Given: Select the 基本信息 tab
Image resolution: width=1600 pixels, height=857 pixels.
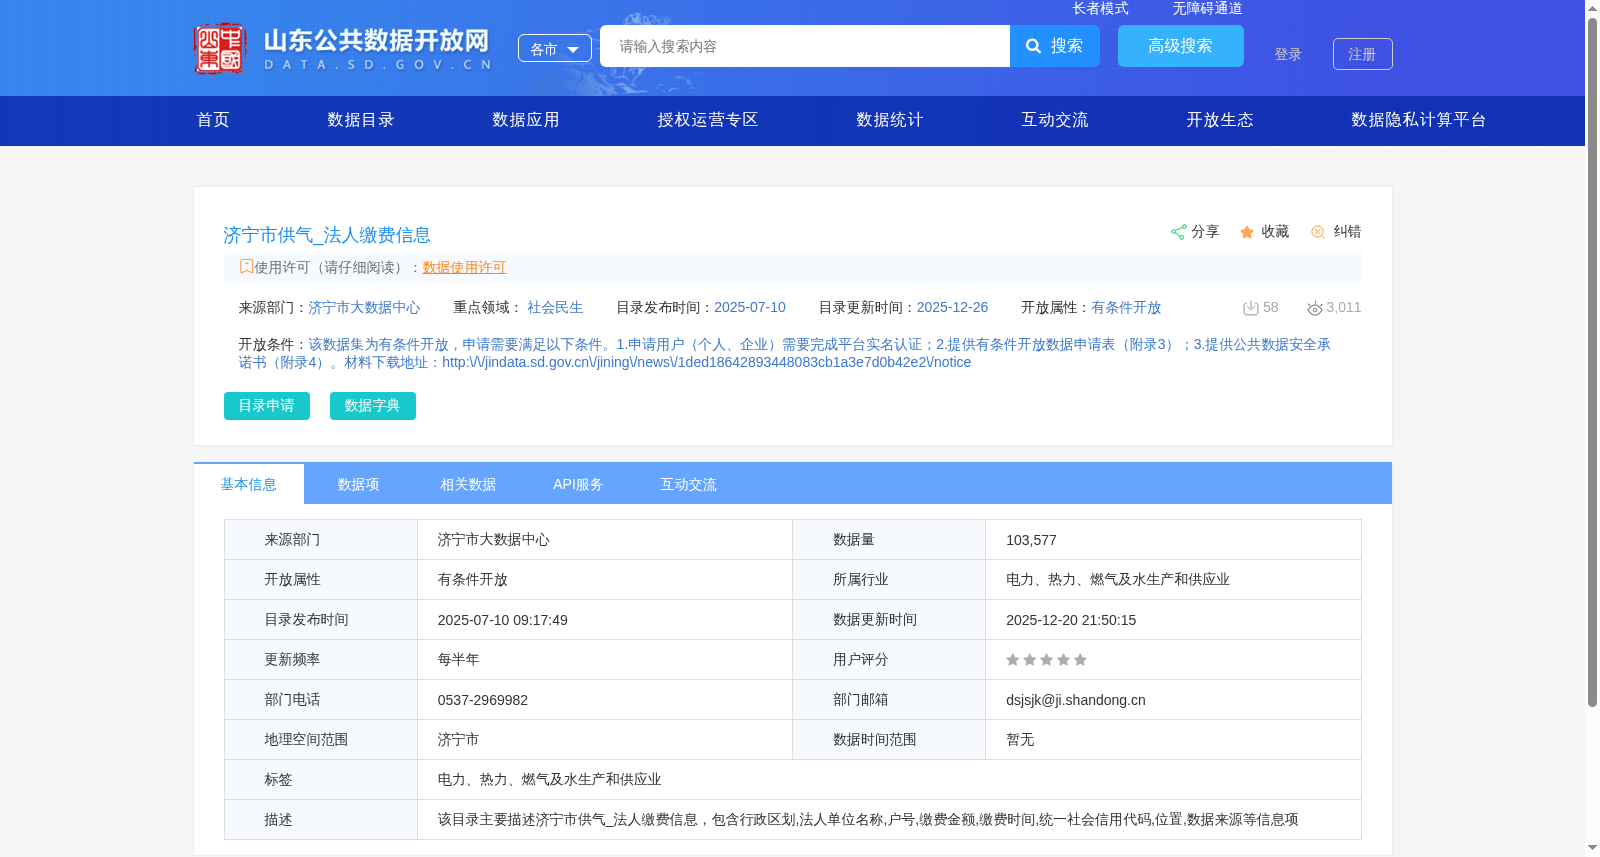Looking at the screenshot, I should click(249, 484).
